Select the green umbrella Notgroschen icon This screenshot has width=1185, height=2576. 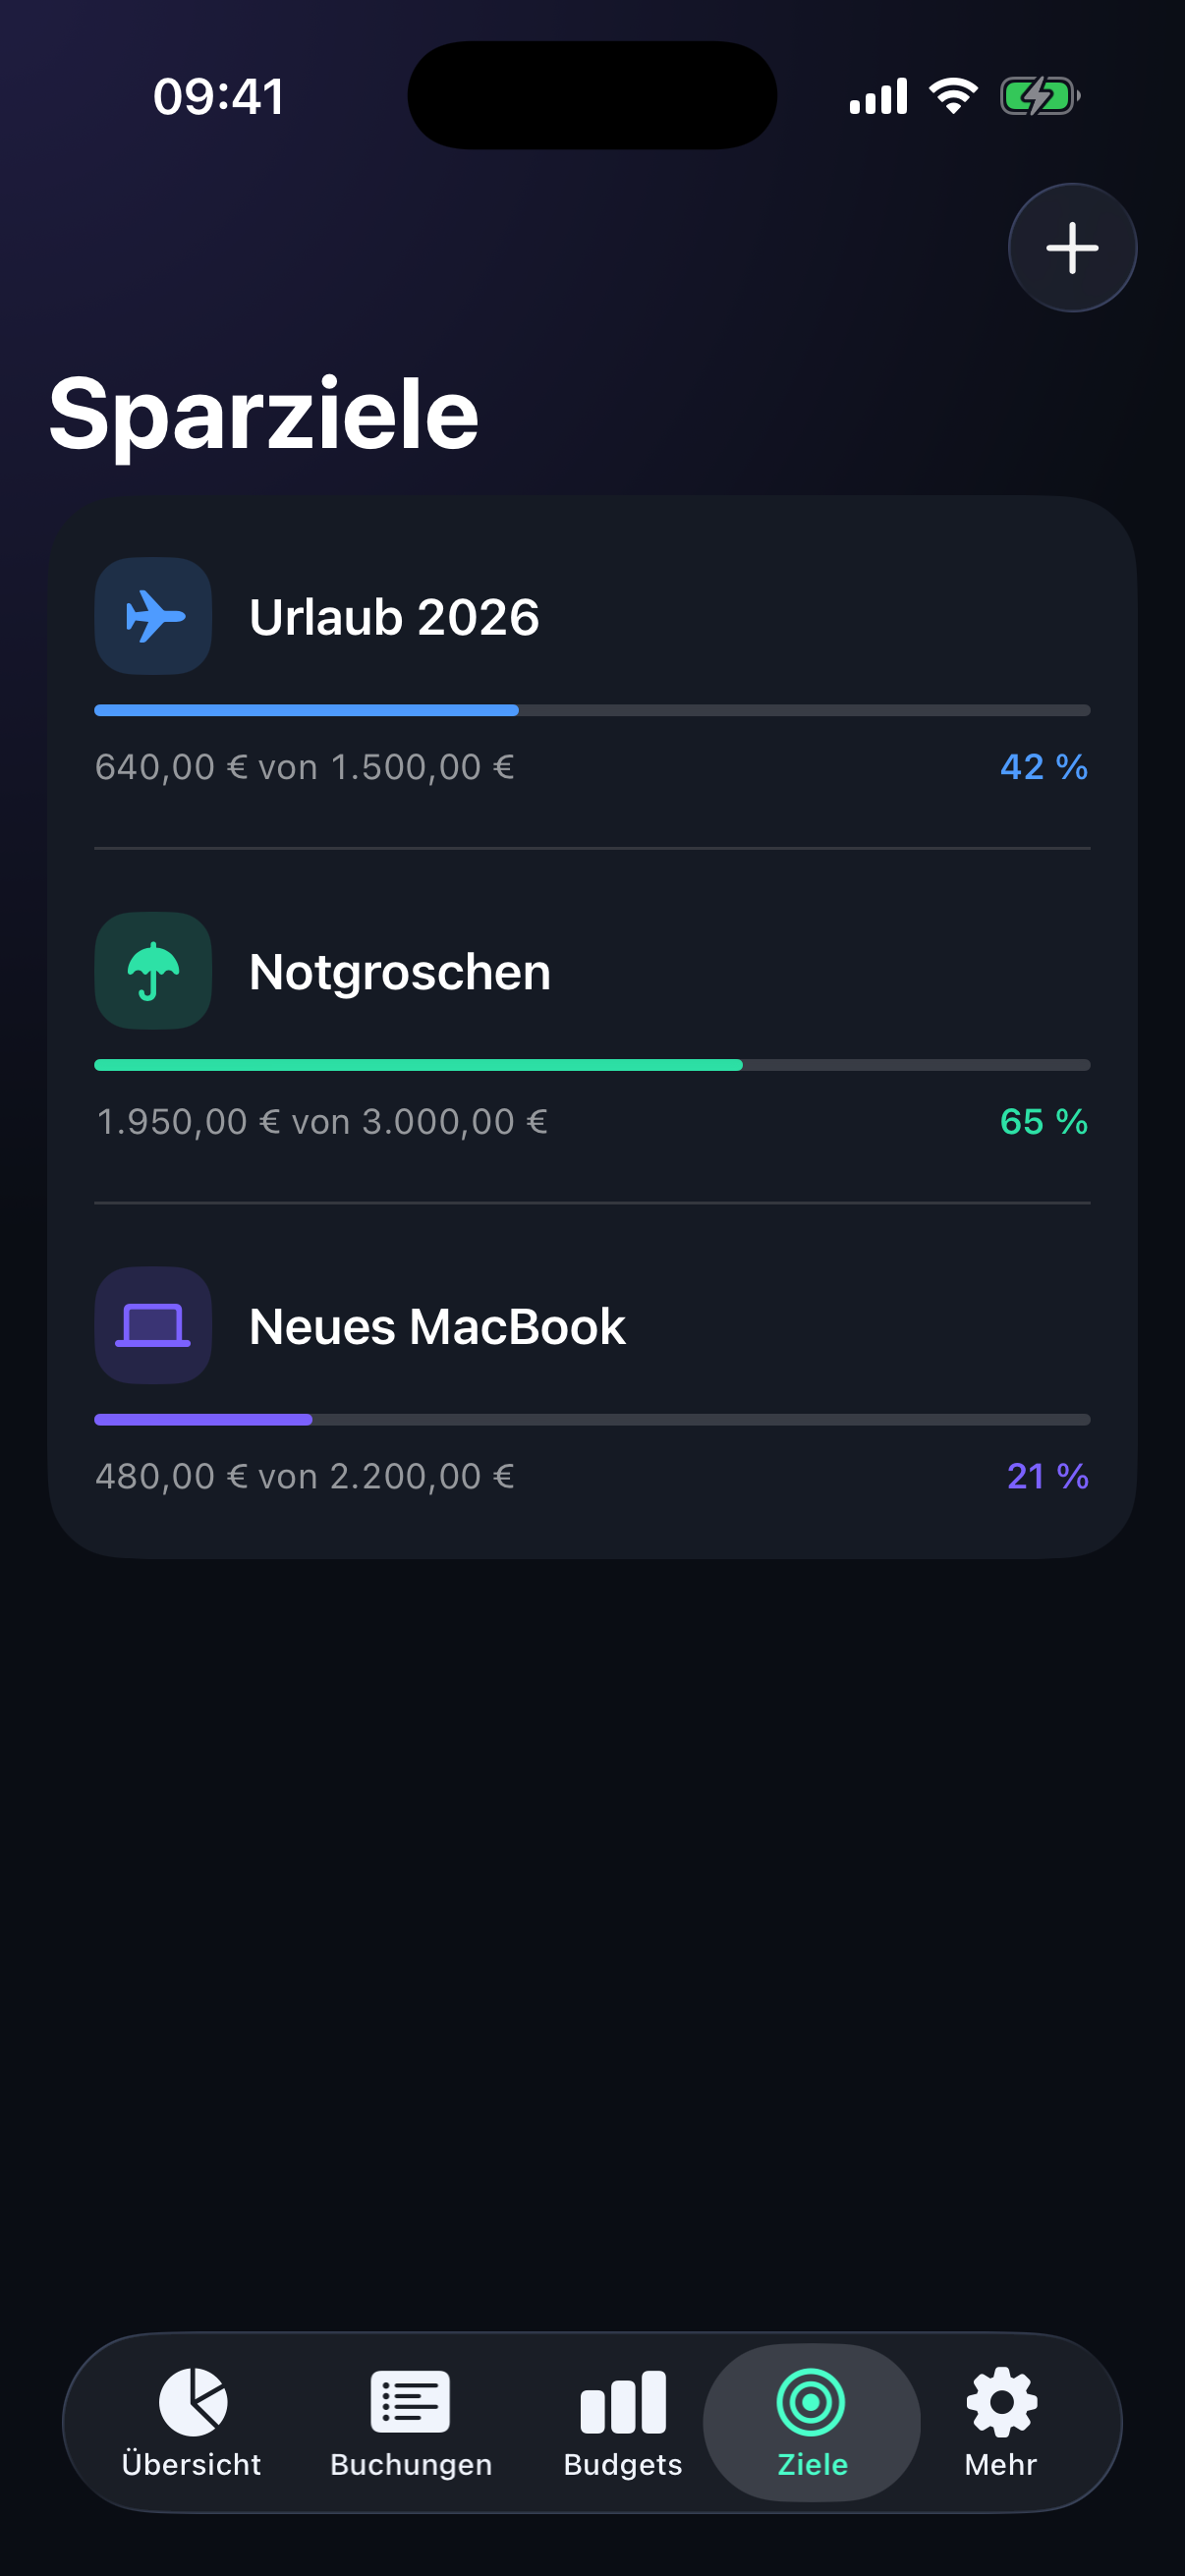pos(153,971)
